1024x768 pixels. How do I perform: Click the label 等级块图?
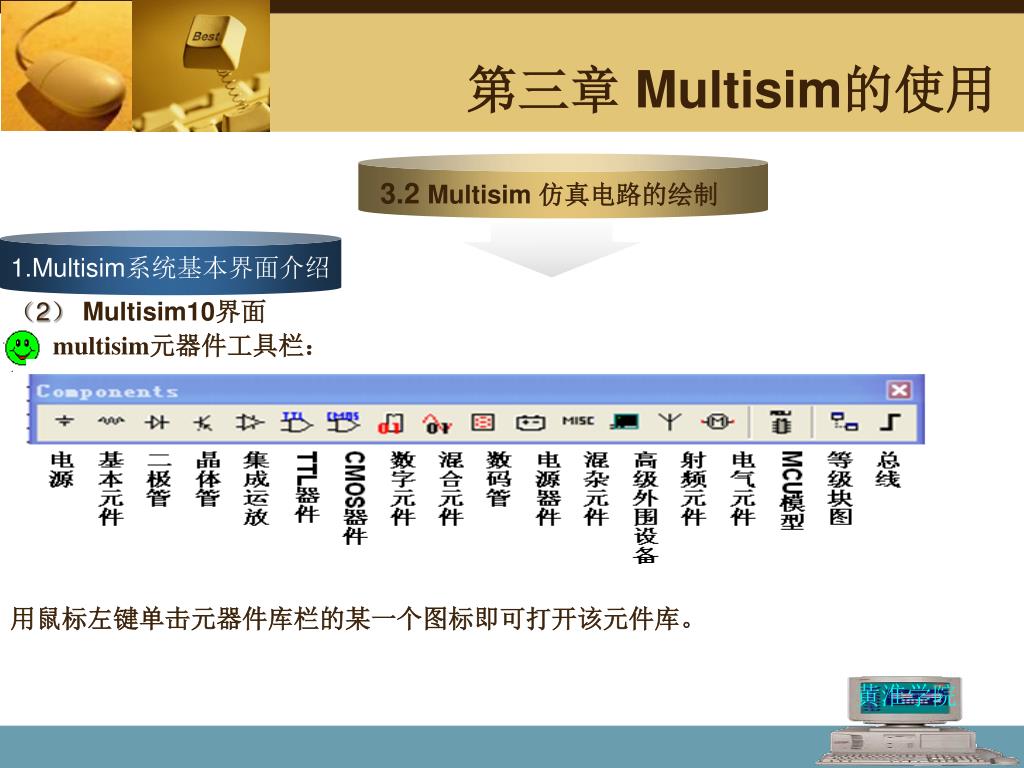tap(840, 488)
